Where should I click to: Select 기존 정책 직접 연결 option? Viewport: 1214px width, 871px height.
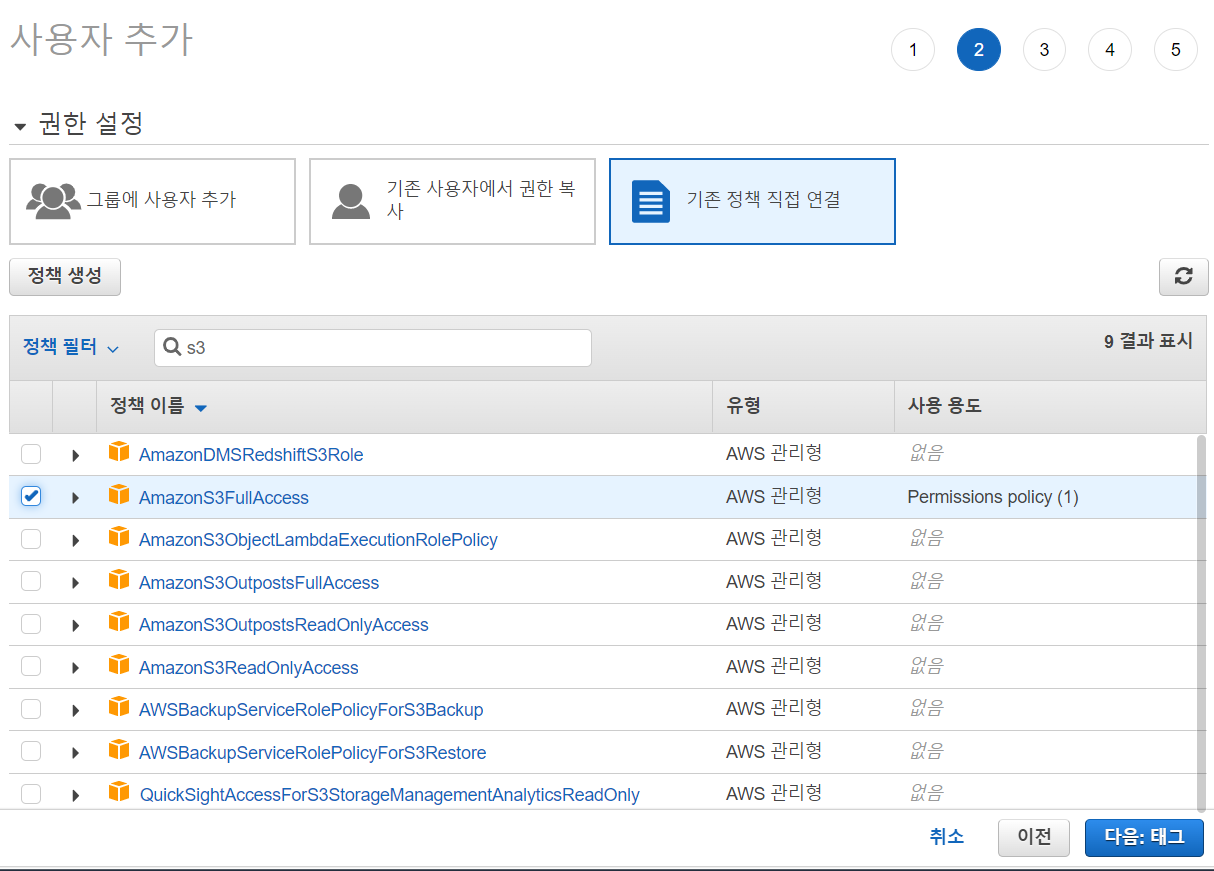pyautogui.click(x=752, y=201)
